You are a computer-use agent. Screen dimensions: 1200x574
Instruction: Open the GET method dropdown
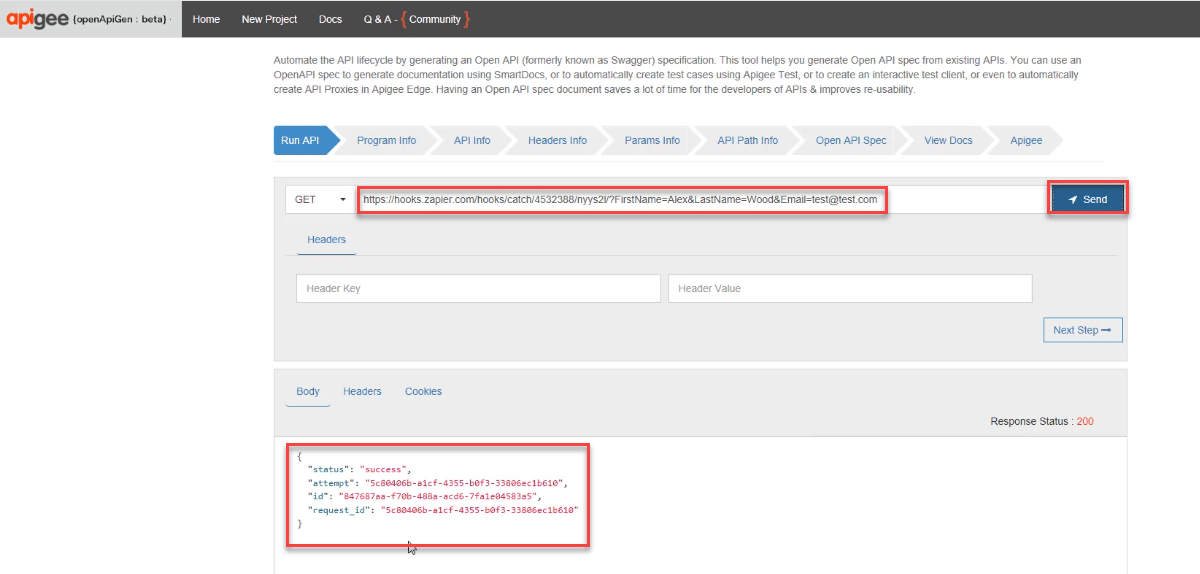[x=320, y=199]
